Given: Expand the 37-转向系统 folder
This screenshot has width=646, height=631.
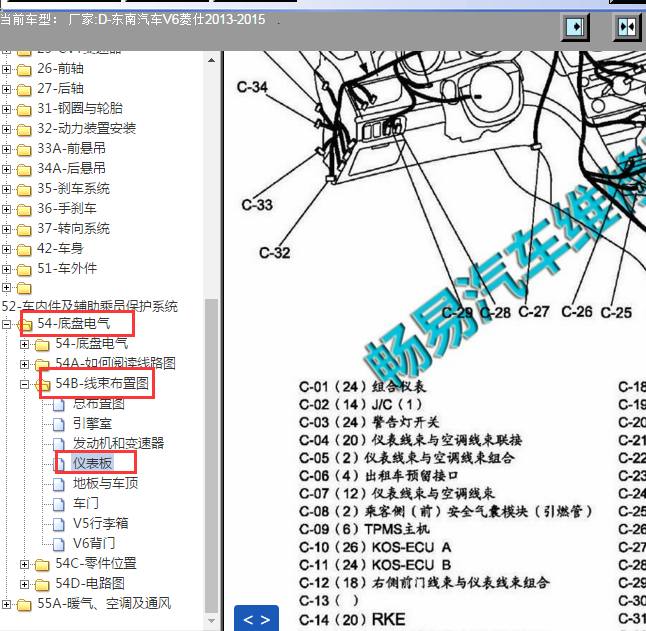Looking at the screenshot, I should pyautogui.click(x=6, y=229).
